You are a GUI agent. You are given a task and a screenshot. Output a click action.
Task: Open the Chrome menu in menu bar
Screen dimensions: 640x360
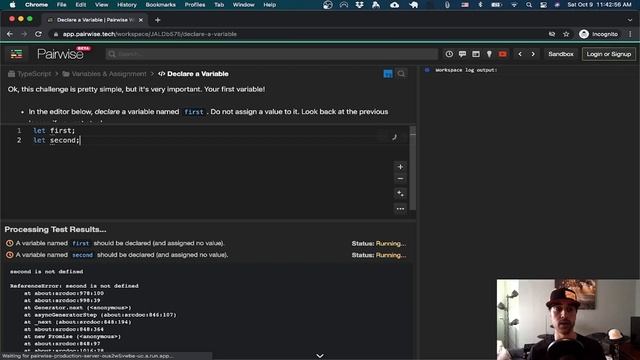click(x=36, y=4)
